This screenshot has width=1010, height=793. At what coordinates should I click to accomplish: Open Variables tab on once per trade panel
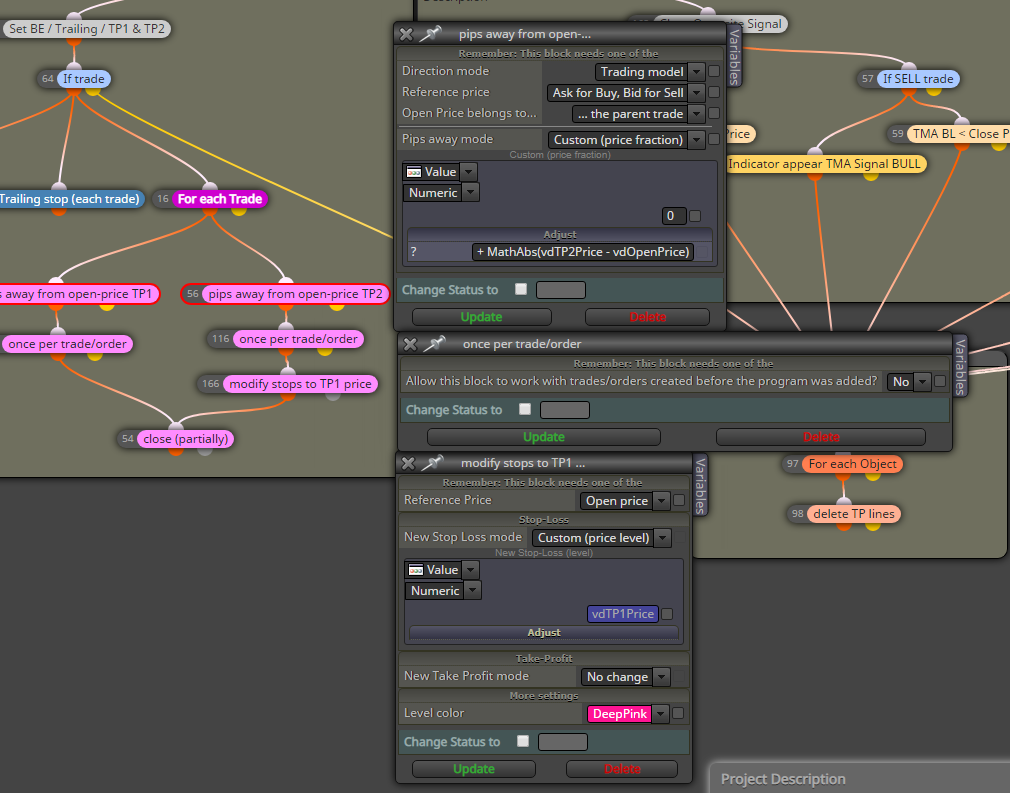tap(960, 366)
